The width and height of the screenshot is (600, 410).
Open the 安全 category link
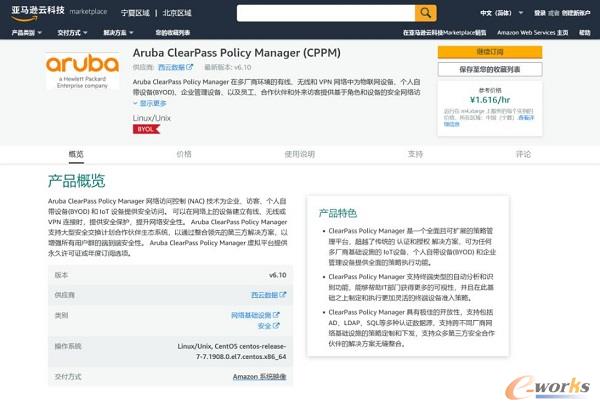(264, 326)
